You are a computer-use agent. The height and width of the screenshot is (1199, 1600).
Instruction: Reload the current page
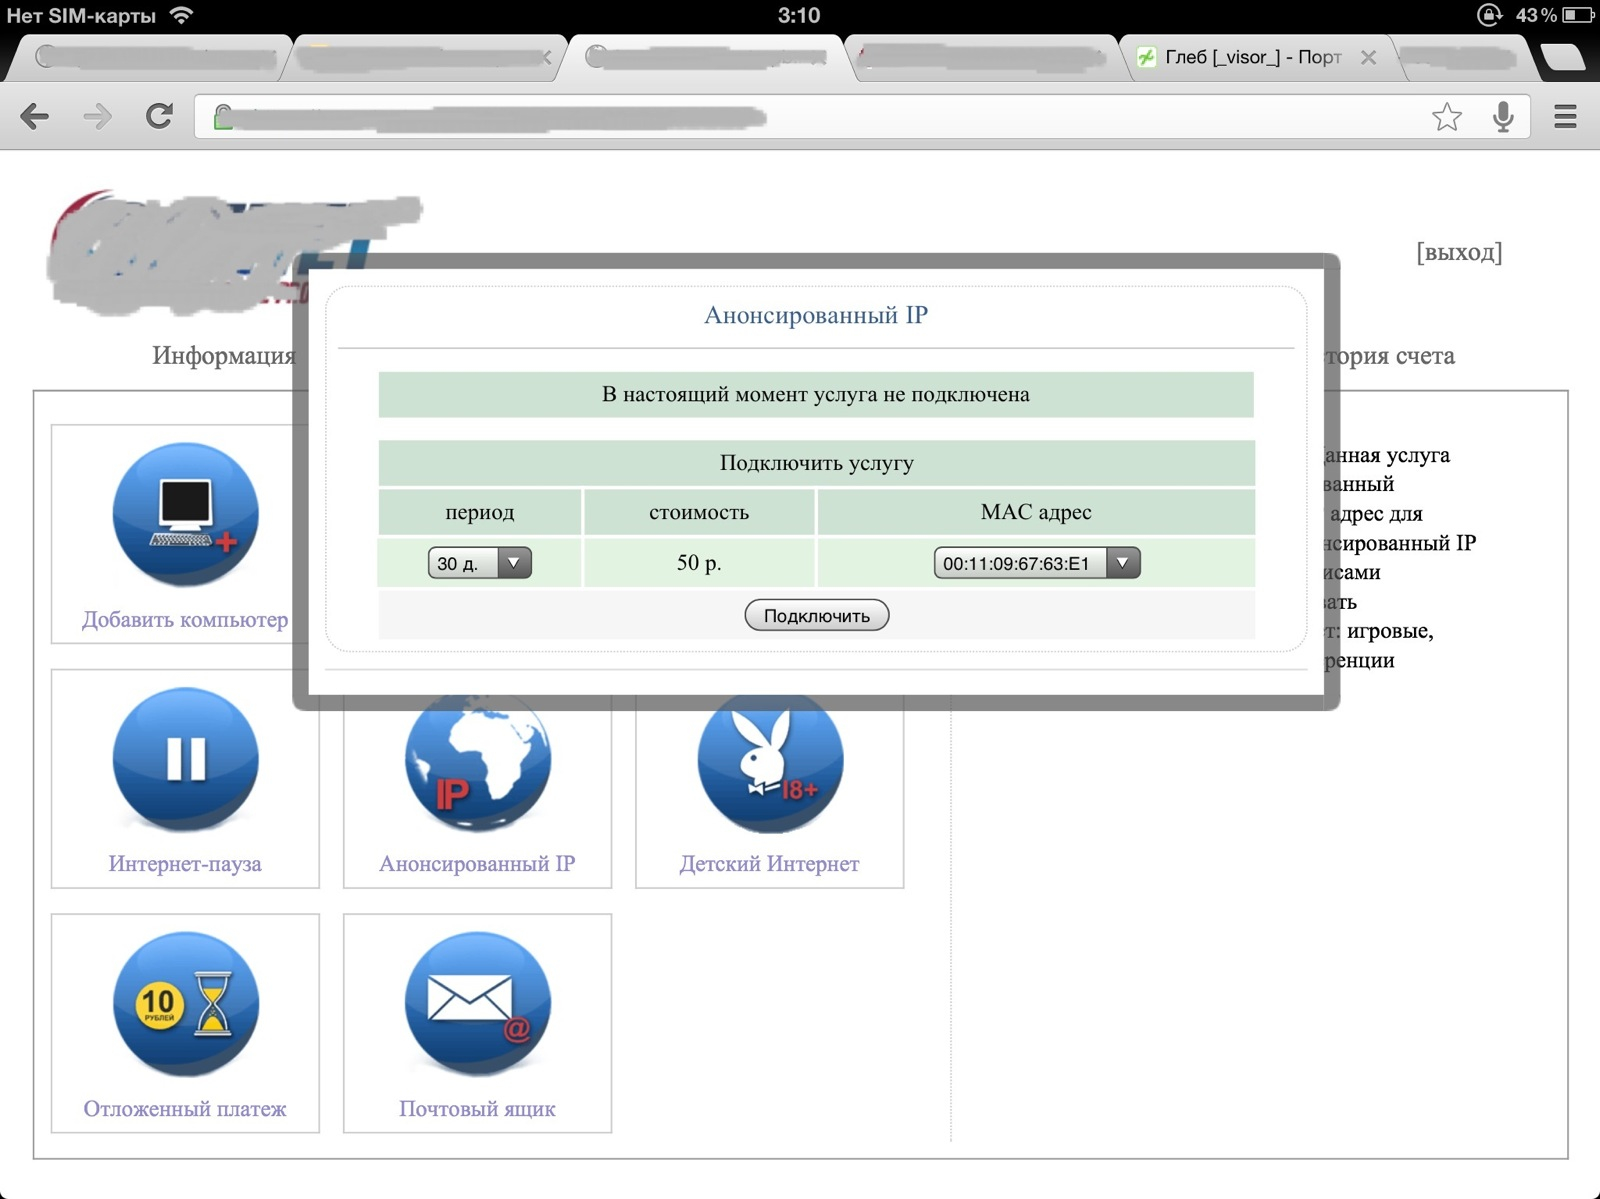159,117
